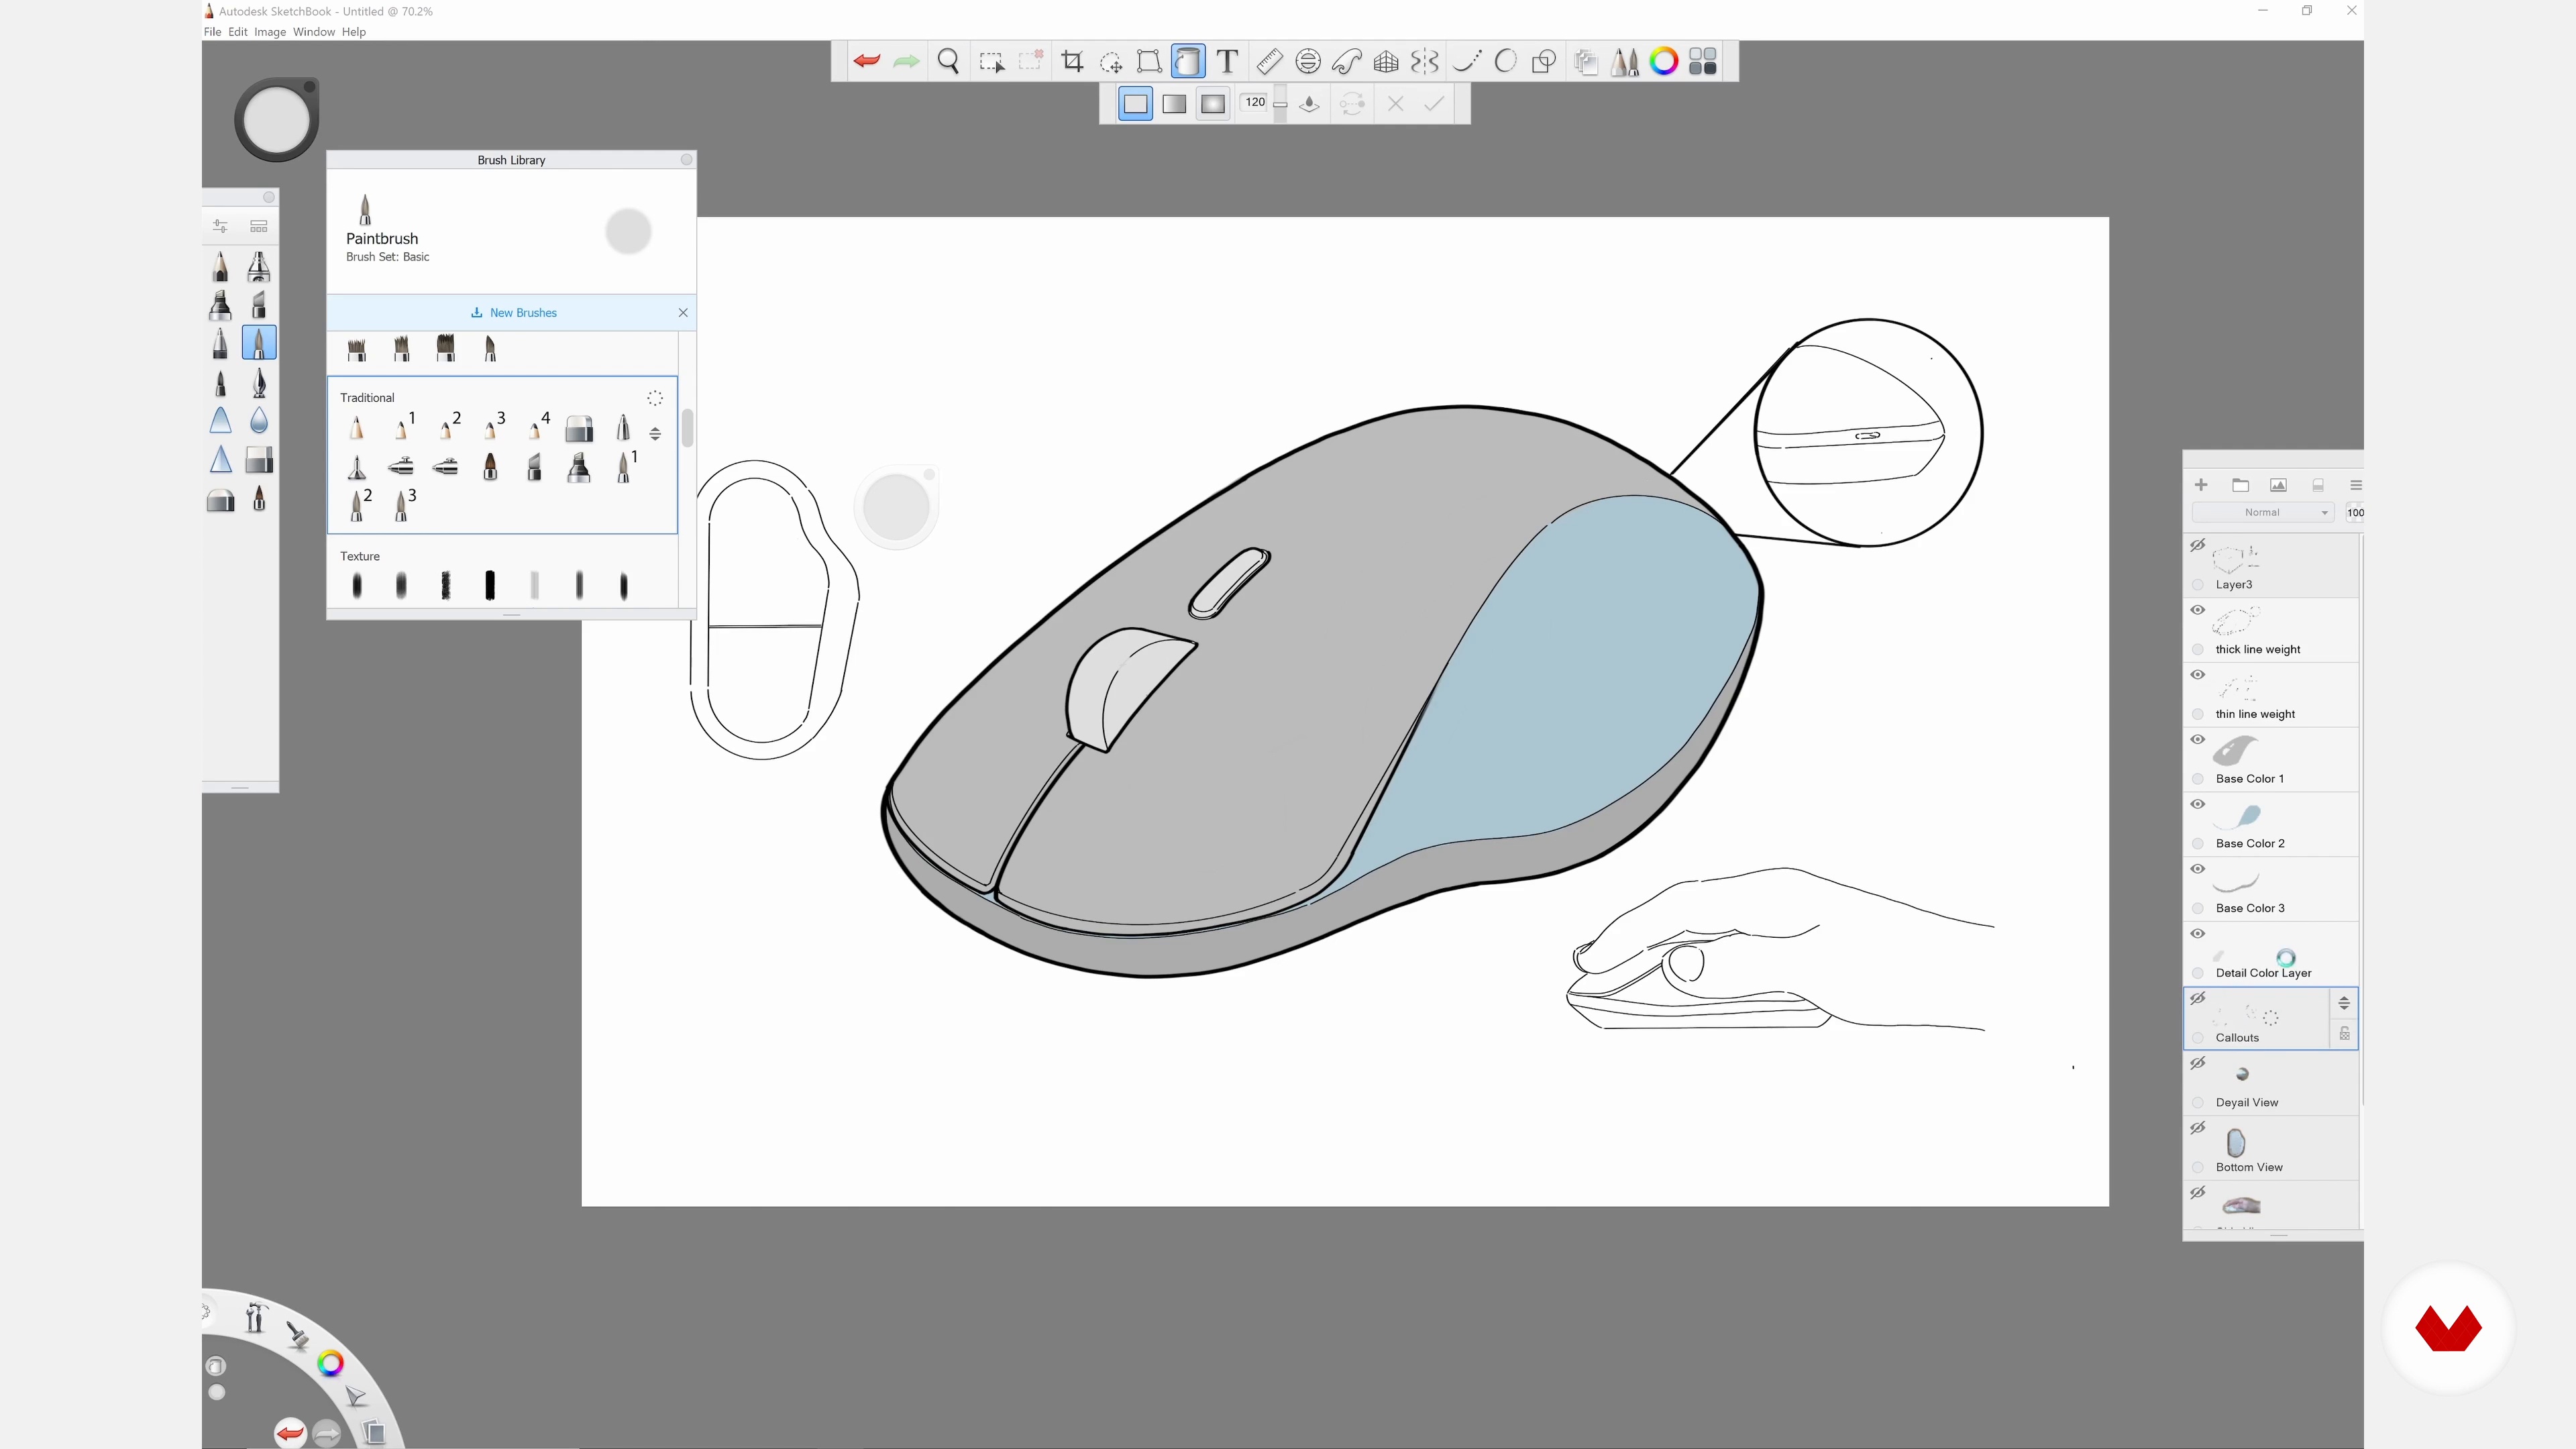Open the Color Editor wheel in toolbar

(1664, 62)
